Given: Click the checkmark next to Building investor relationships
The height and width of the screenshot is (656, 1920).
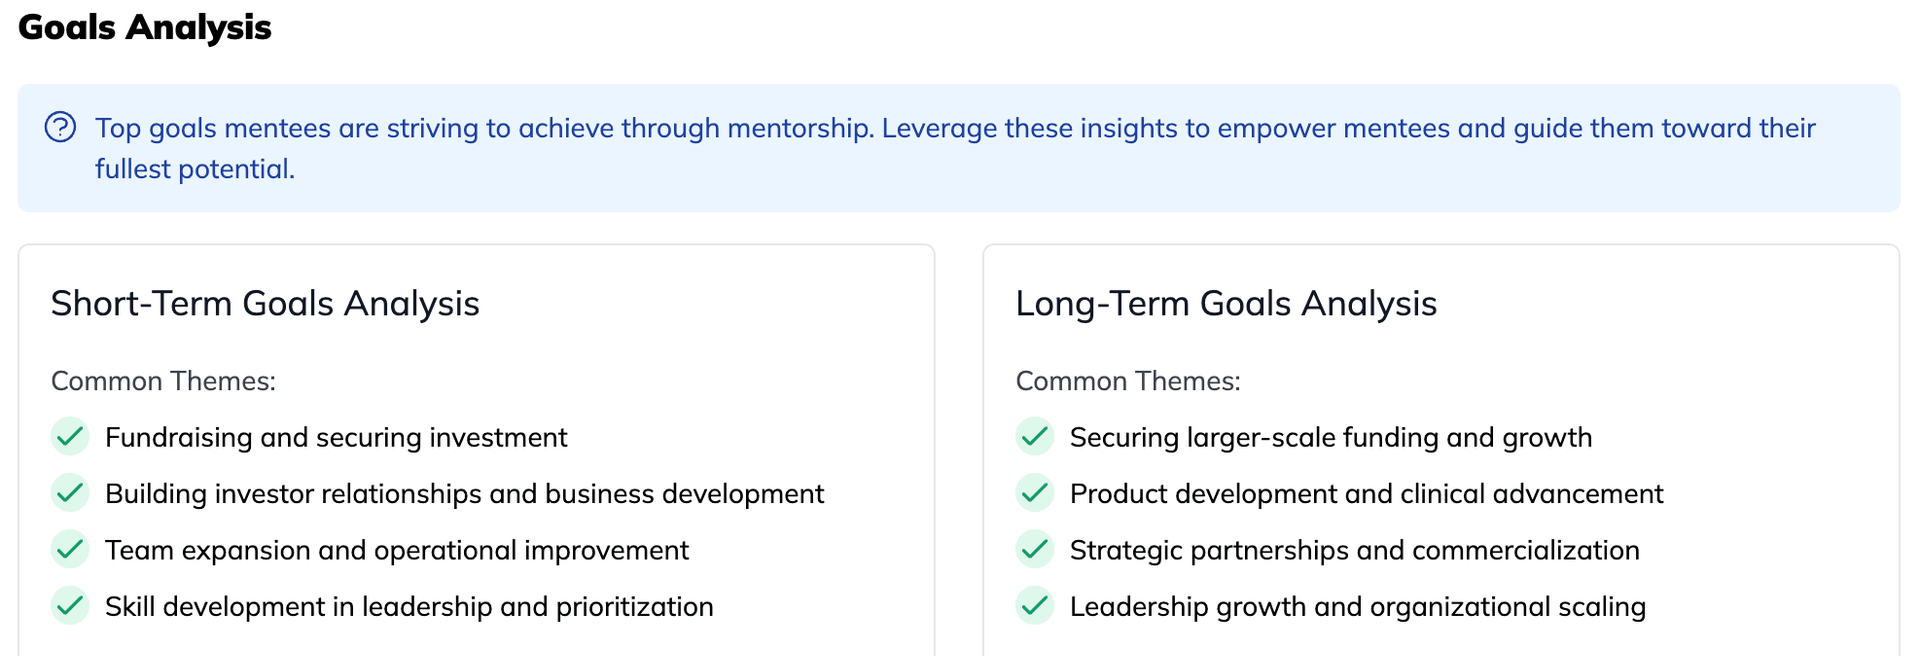Looking at the screenshot, I should click(x=70, y=493).
